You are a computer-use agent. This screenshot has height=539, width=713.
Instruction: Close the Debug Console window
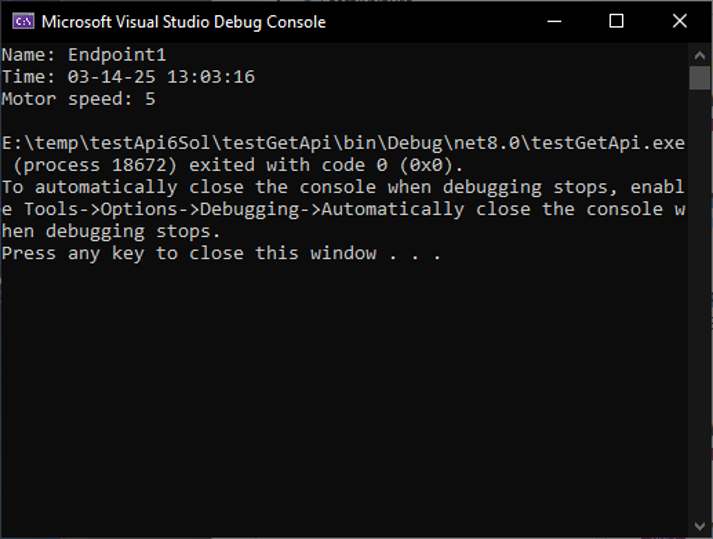point(680,21)
